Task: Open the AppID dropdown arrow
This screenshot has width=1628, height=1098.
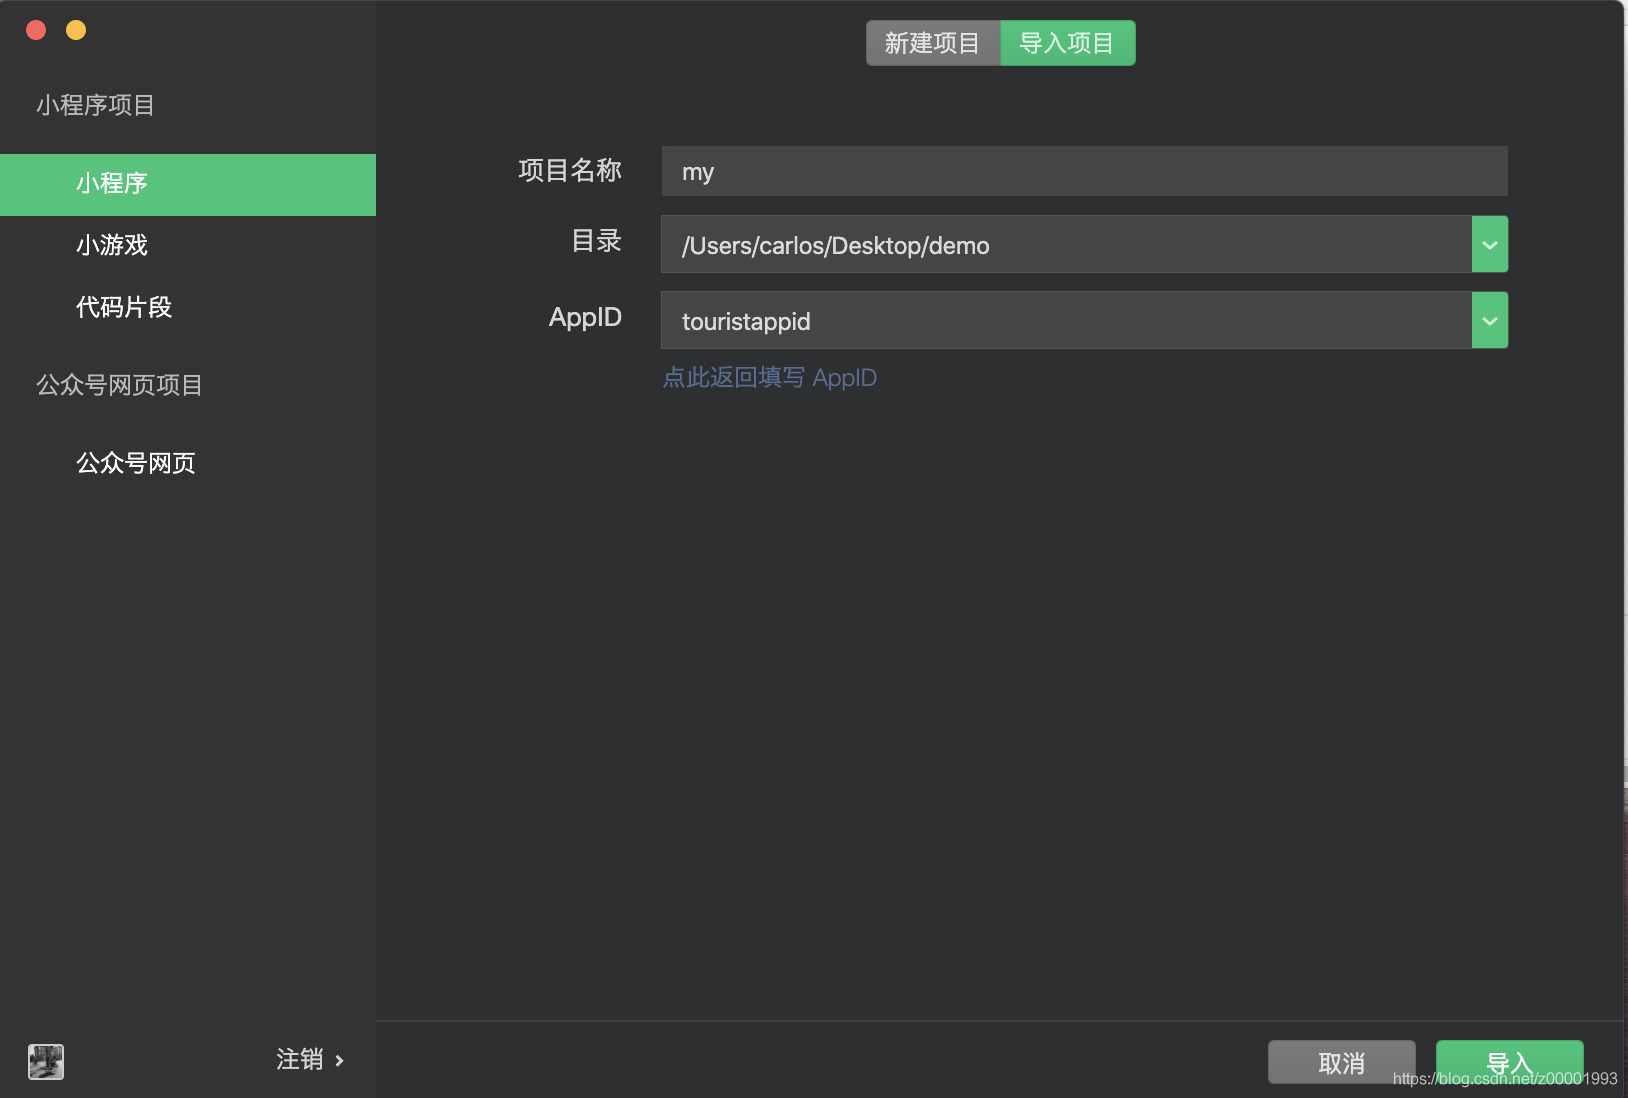Action: point(1489,320)
